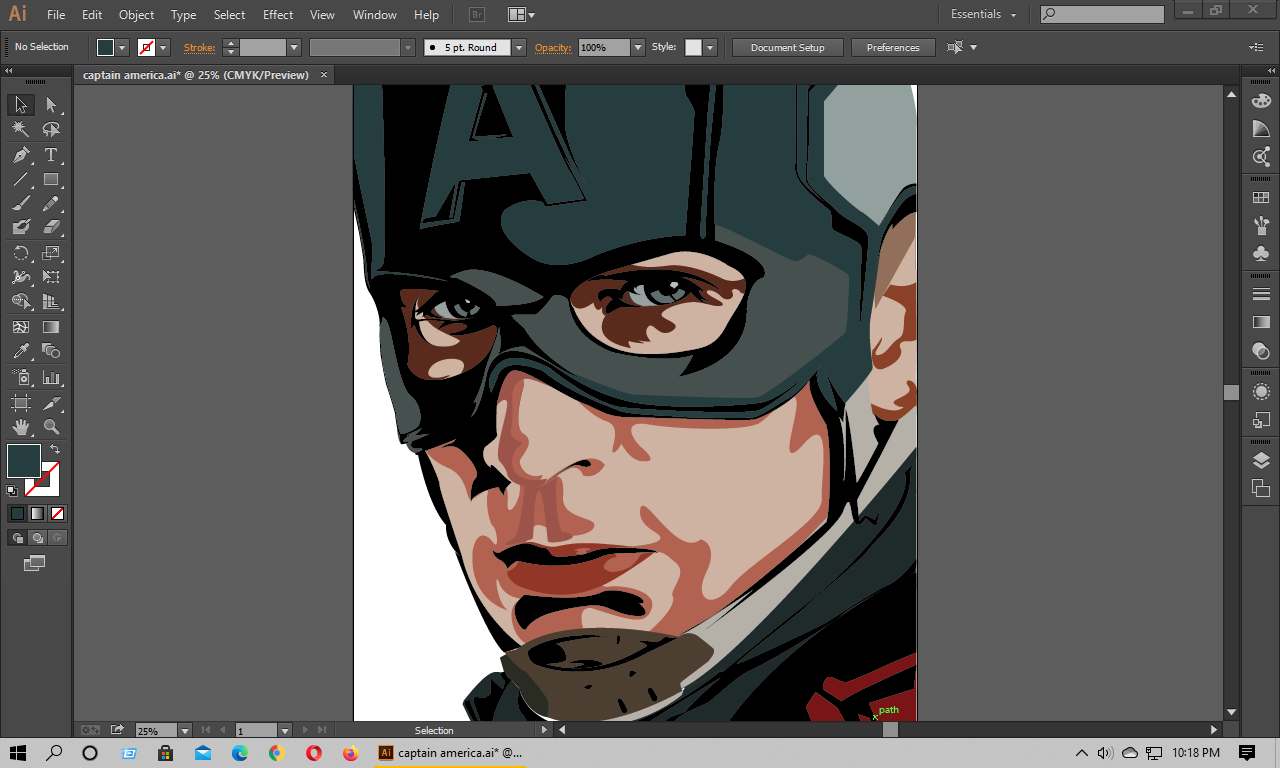Open the Color panel palette icon

pyautogui.click(x=1261, y=101)
